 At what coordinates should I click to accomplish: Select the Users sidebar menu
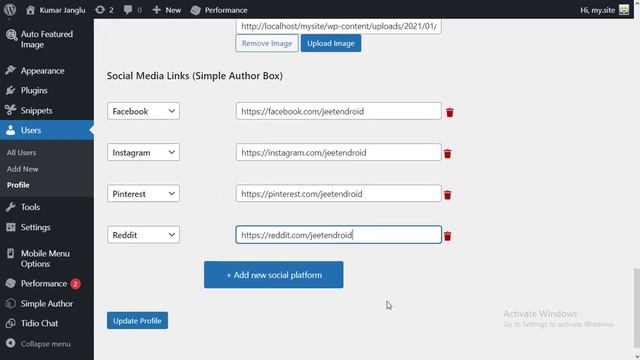[x=47, y=130]
